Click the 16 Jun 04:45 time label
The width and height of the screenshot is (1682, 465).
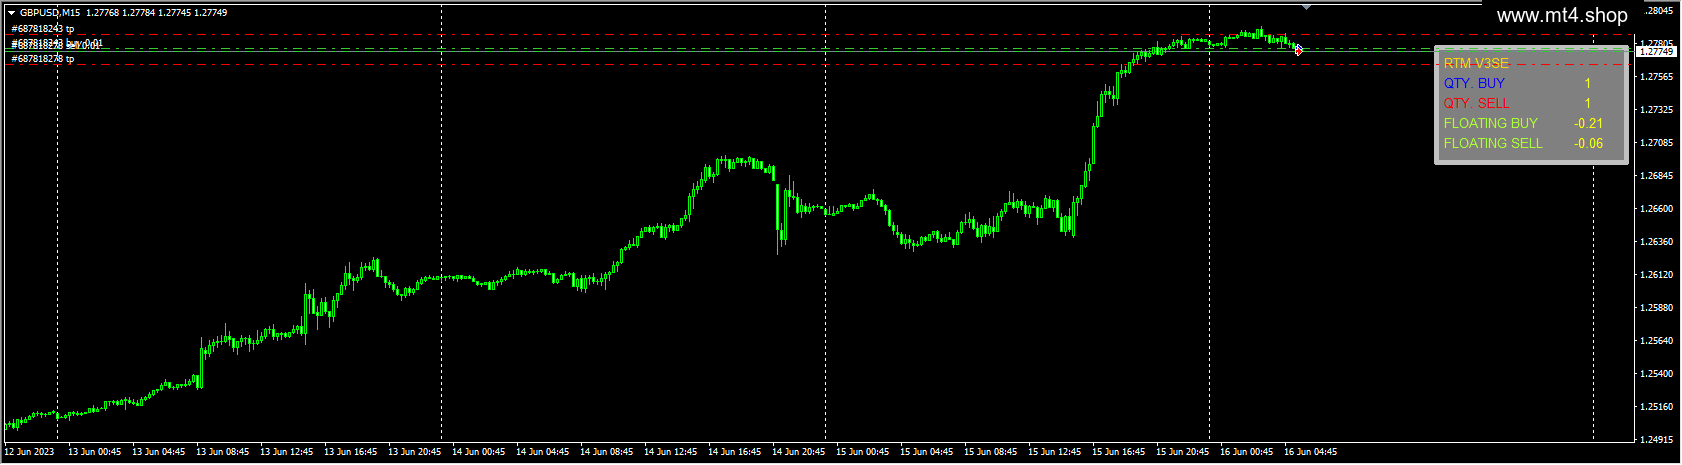click(x=1311, y=452)
